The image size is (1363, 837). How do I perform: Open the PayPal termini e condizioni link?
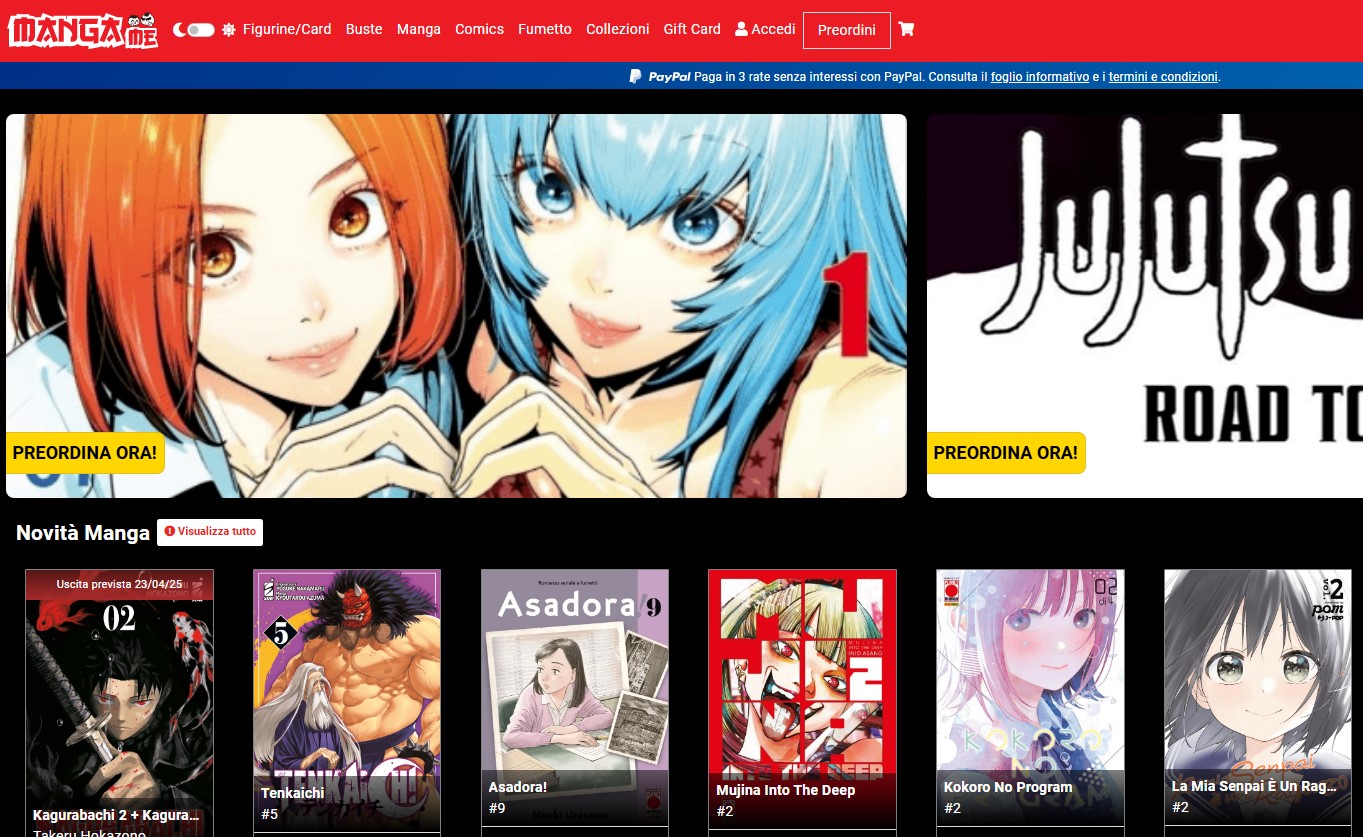point(1164,76)
